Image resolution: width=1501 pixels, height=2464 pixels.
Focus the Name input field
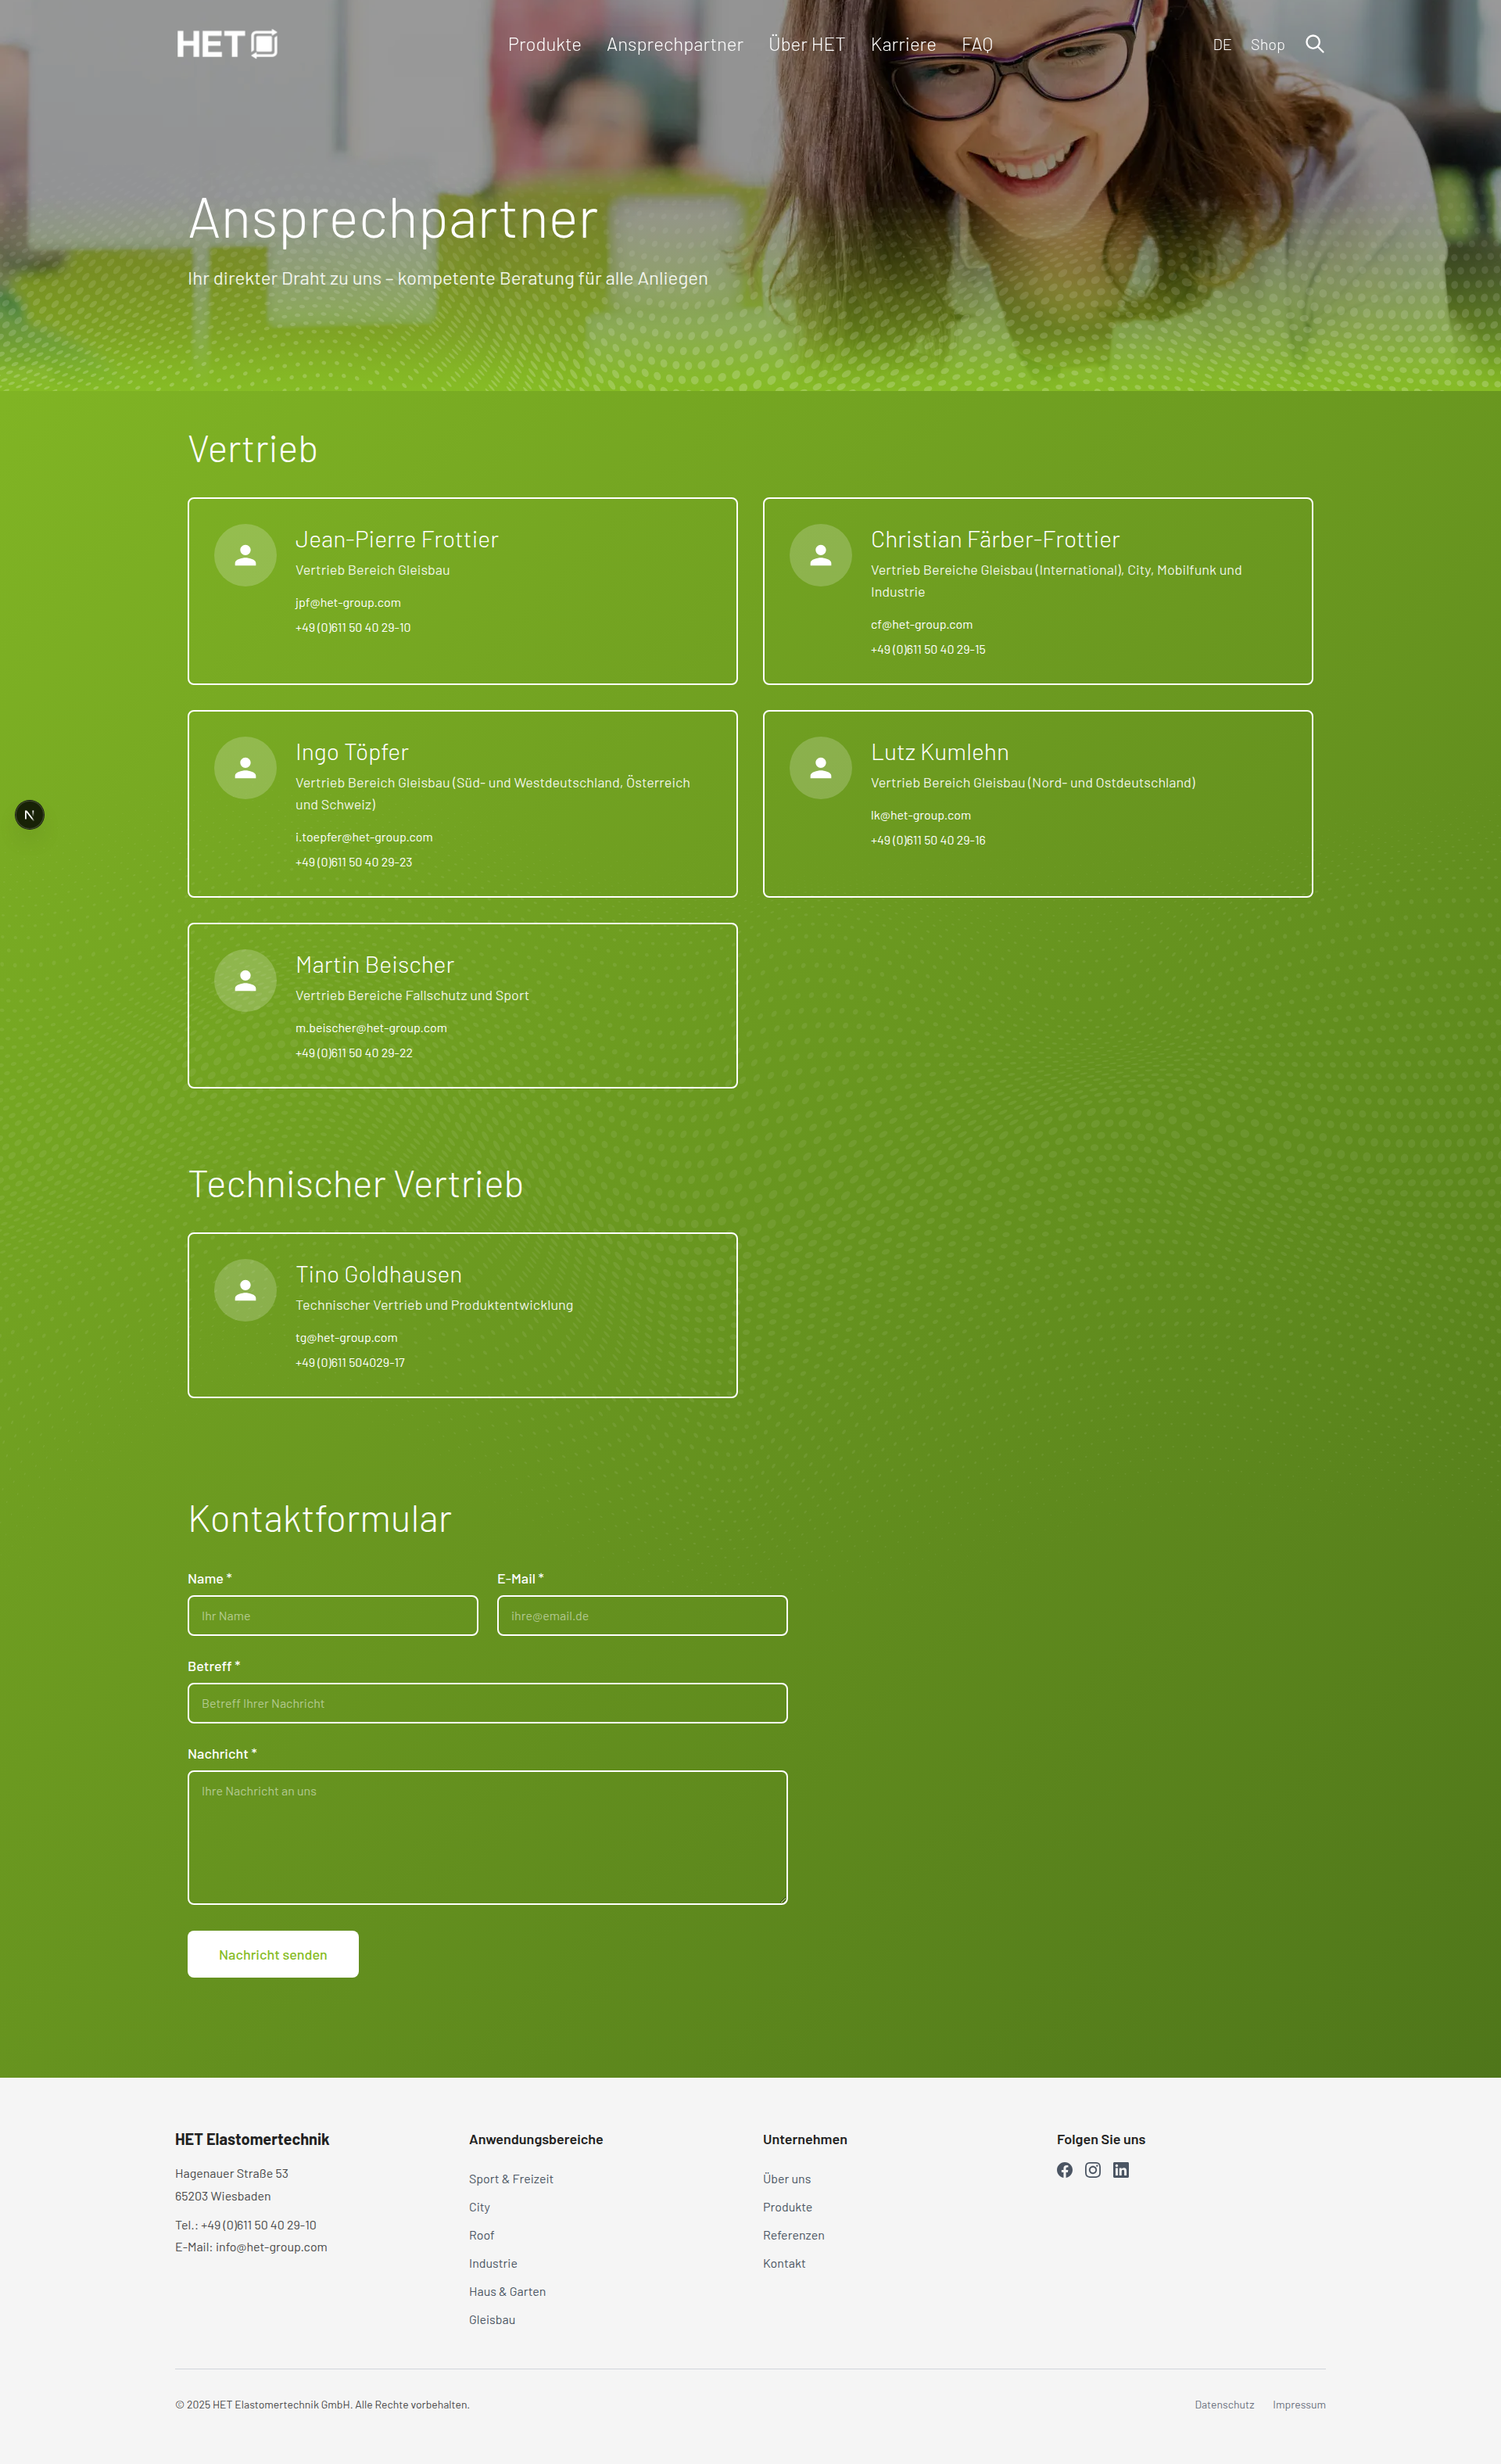[x=332, y=1615]
